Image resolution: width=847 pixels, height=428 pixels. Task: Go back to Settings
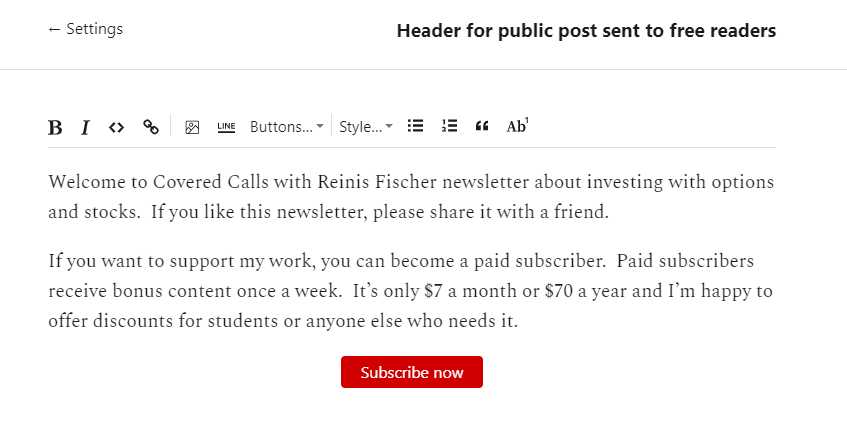[85, 29]
